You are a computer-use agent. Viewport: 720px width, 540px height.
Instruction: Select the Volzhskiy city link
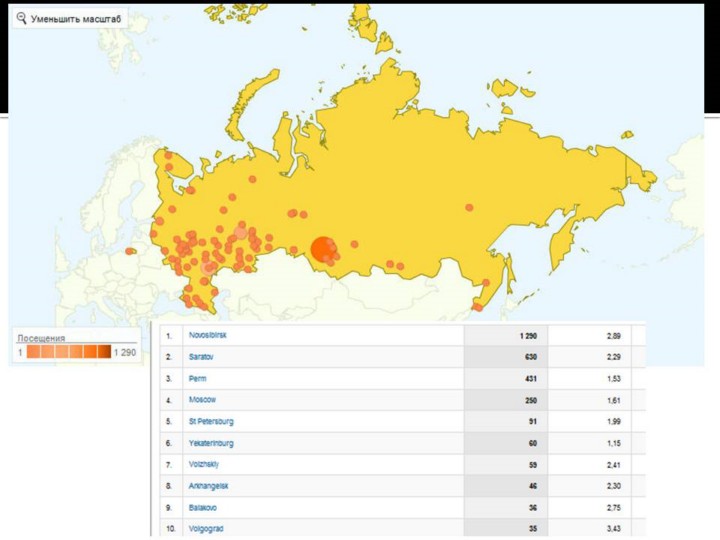coord(206,464)
